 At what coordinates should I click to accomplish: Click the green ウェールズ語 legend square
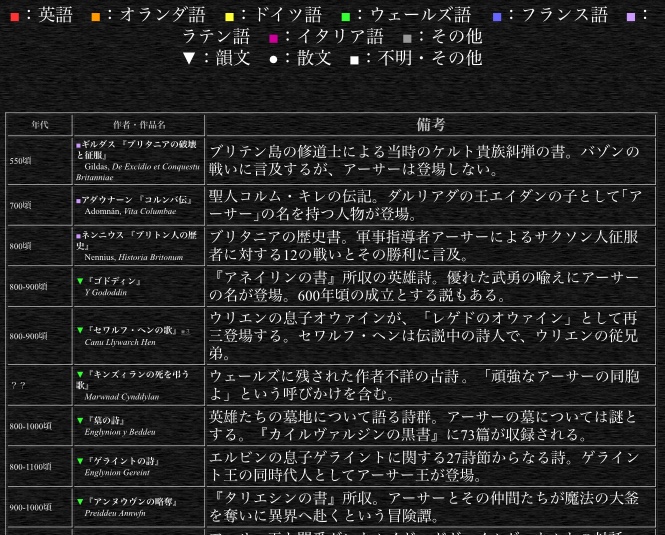click(346, 16)
